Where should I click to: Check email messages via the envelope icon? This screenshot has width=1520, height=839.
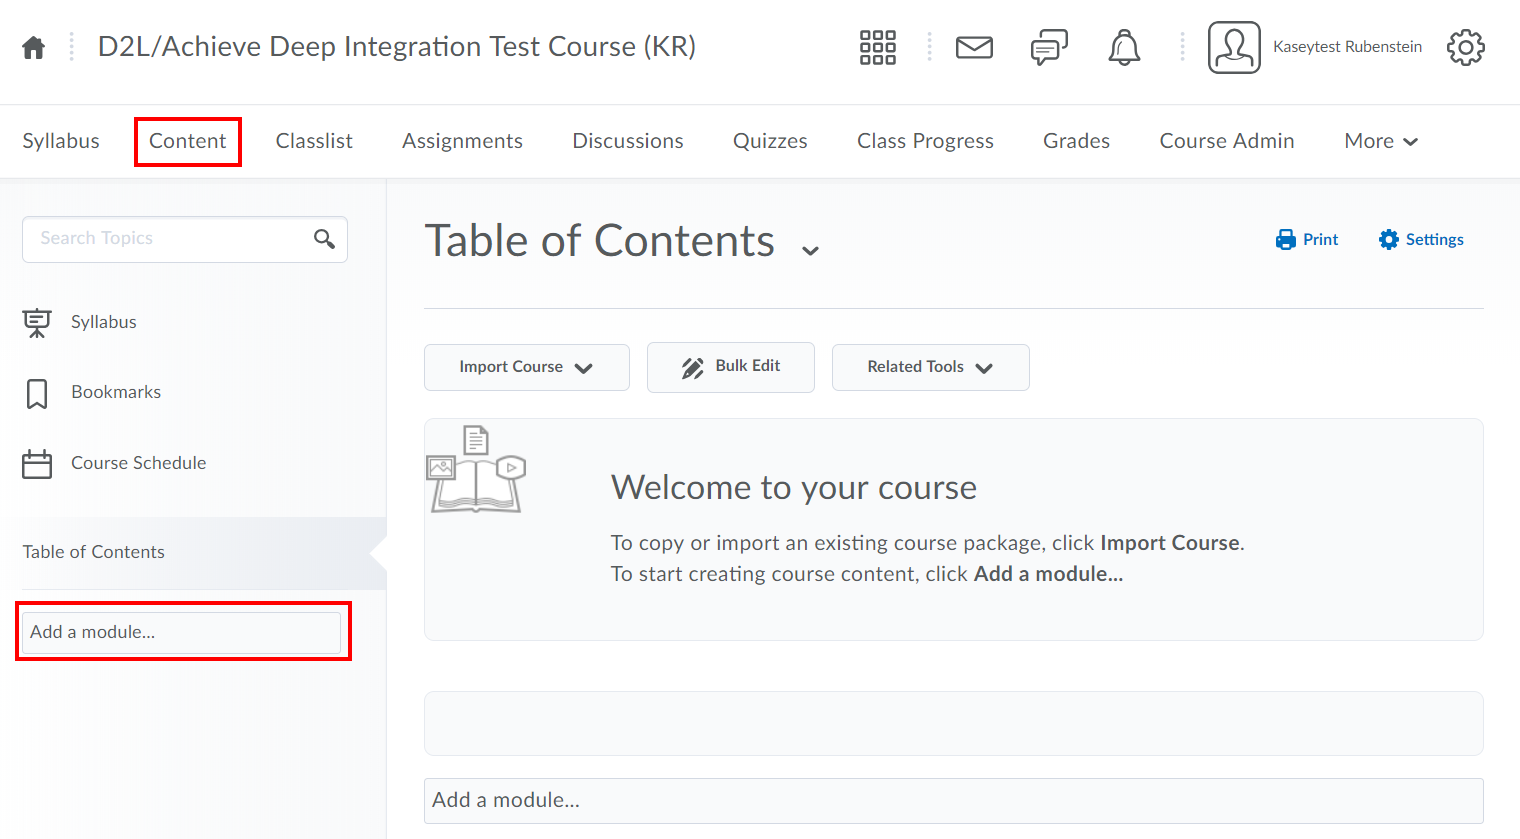click(974, 46)
